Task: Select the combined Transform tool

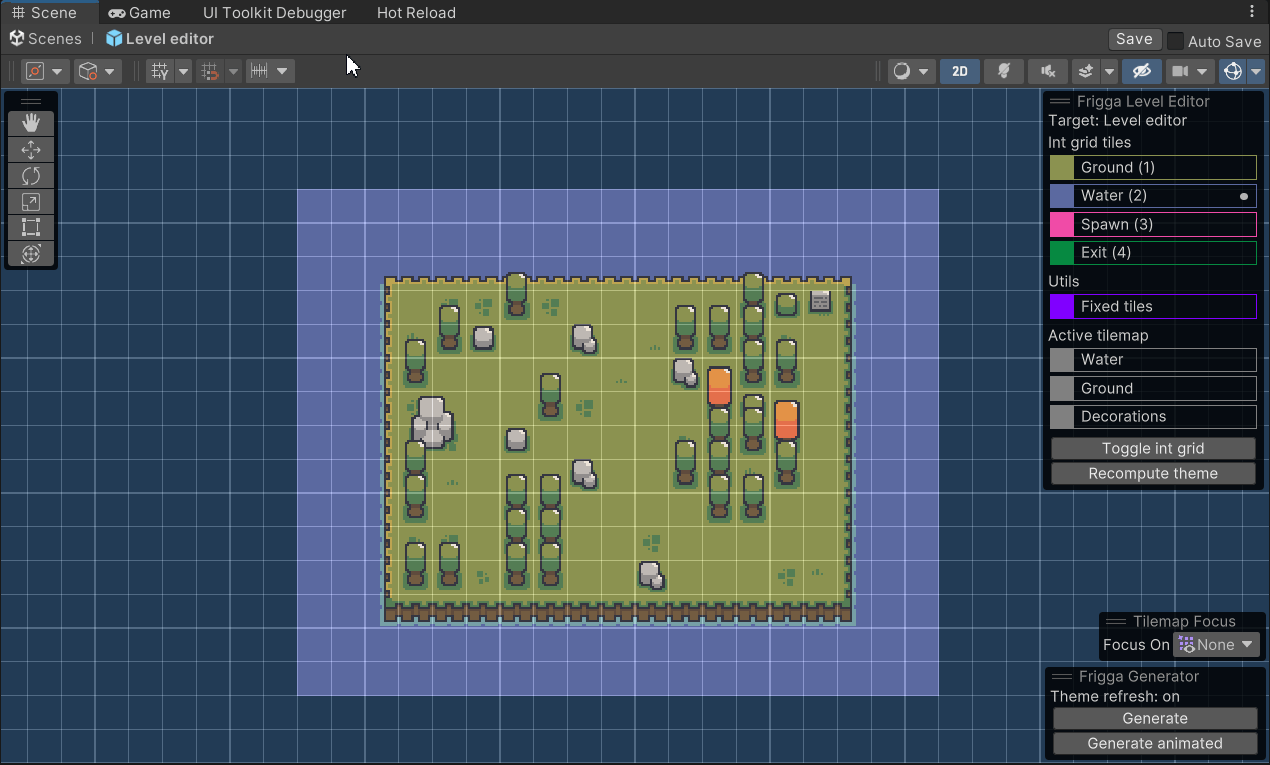Action: pyautogui.click(x=31, y=254)
